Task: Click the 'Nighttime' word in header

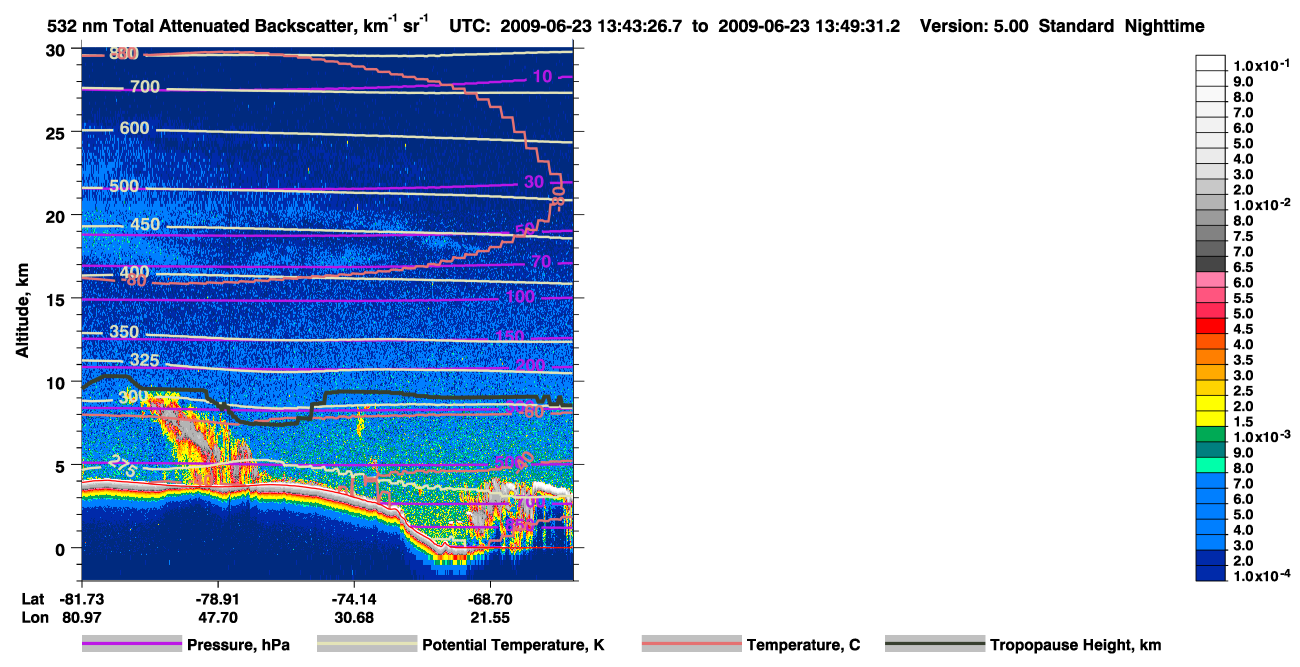Action: click(x=1166, y=26)
